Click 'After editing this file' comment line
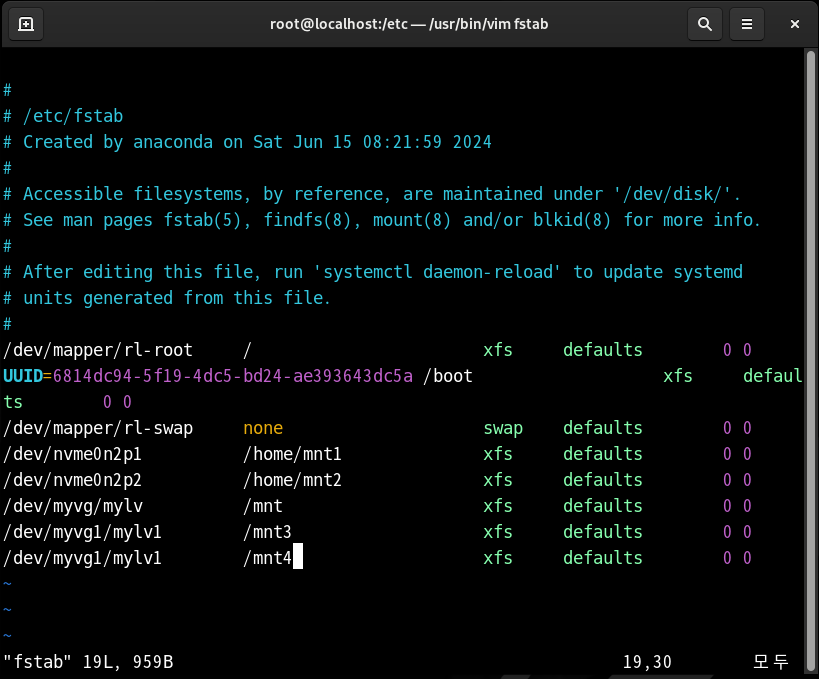The height and width of the screenshot is (679, 819). (373, 272)
